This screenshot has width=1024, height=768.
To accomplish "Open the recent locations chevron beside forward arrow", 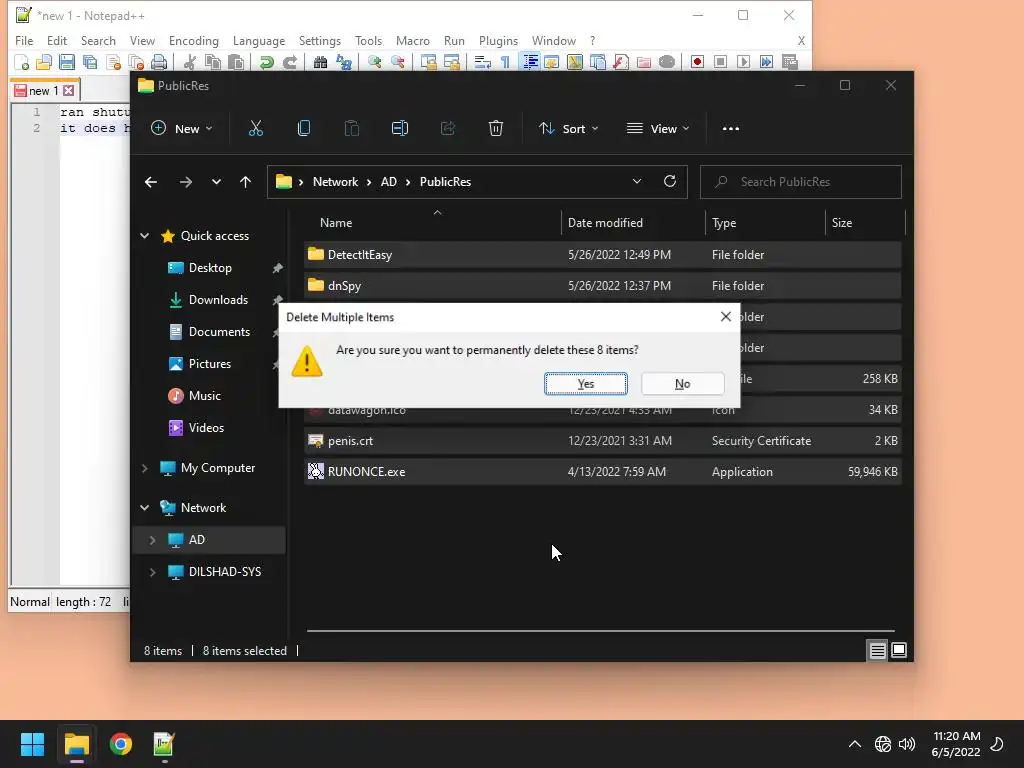I will [216, 182].
